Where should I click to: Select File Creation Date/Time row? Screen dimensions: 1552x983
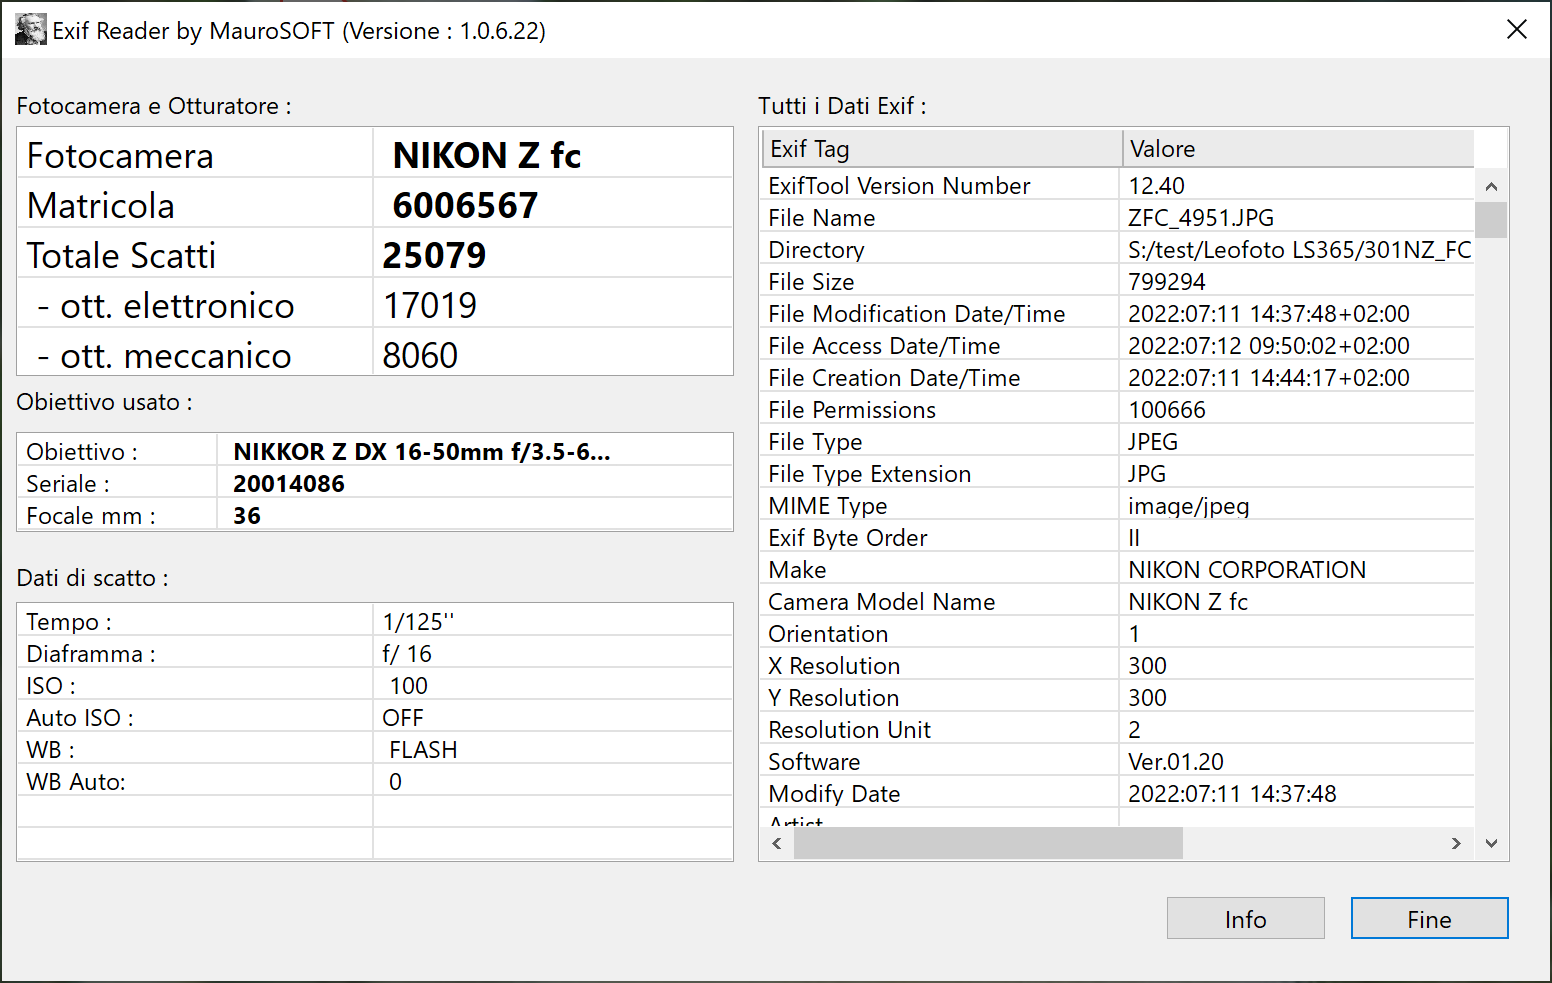pos(1117,378)
